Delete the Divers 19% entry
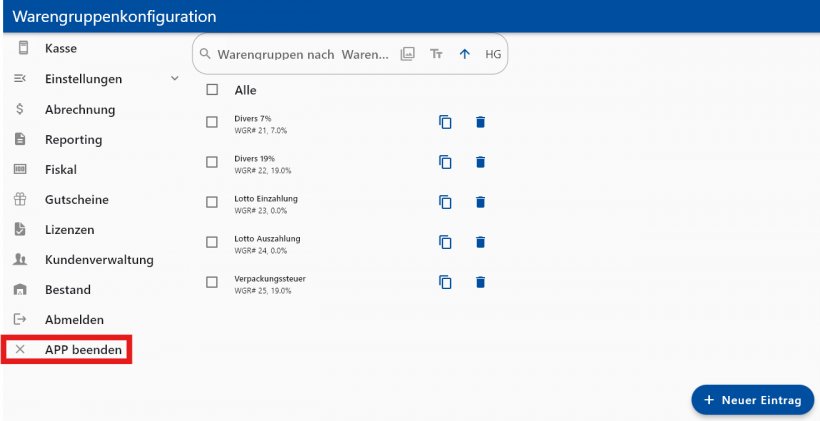 coord(480,162)
